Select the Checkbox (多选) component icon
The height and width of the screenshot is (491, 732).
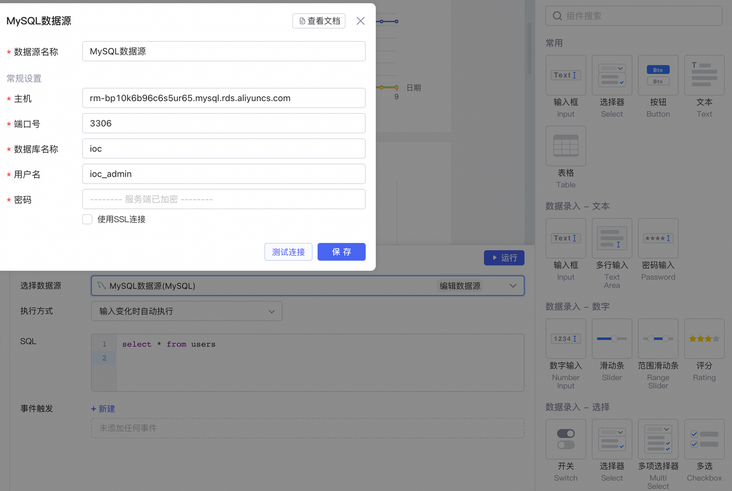(x=704, y=439)
